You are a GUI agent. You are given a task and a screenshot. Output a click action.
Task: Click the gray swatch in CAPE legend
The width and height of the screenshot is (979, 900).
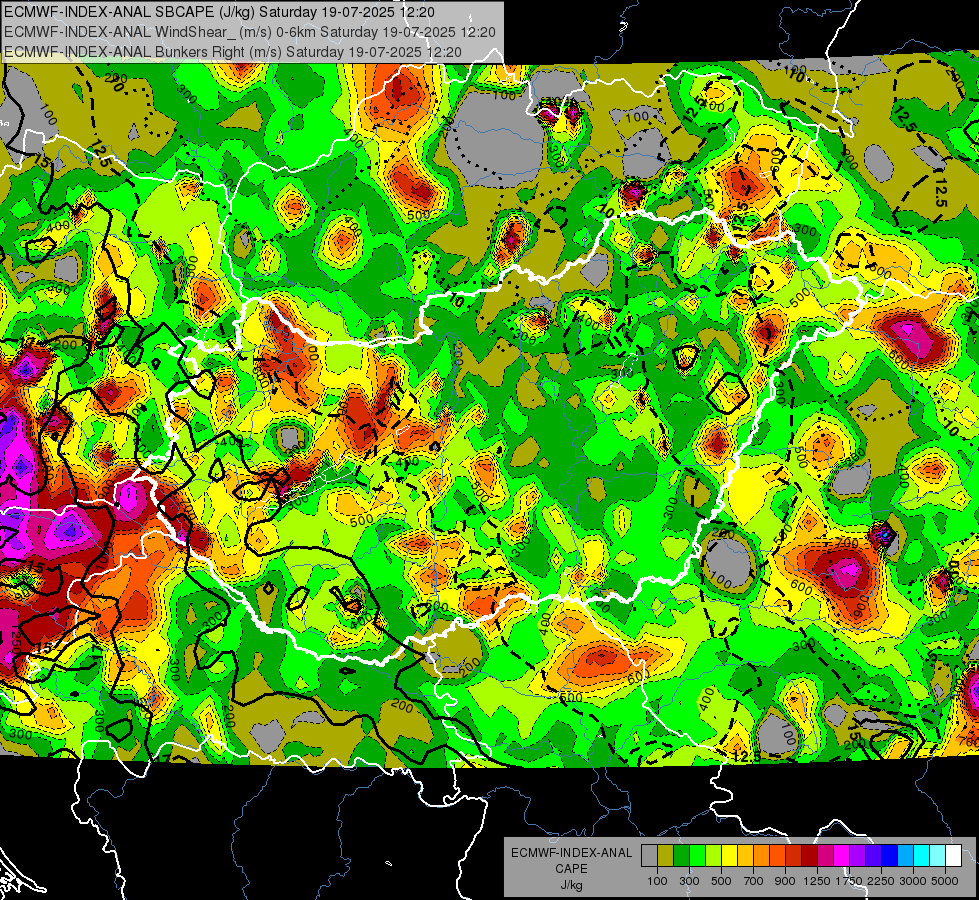pyautogui.click(x=649, y=855)
